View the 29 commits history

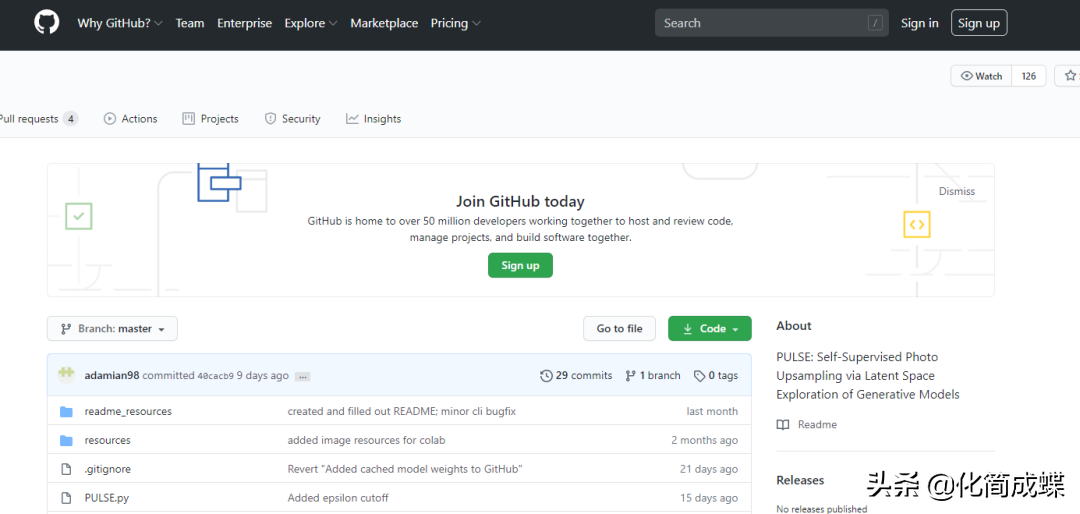(577, 376)
